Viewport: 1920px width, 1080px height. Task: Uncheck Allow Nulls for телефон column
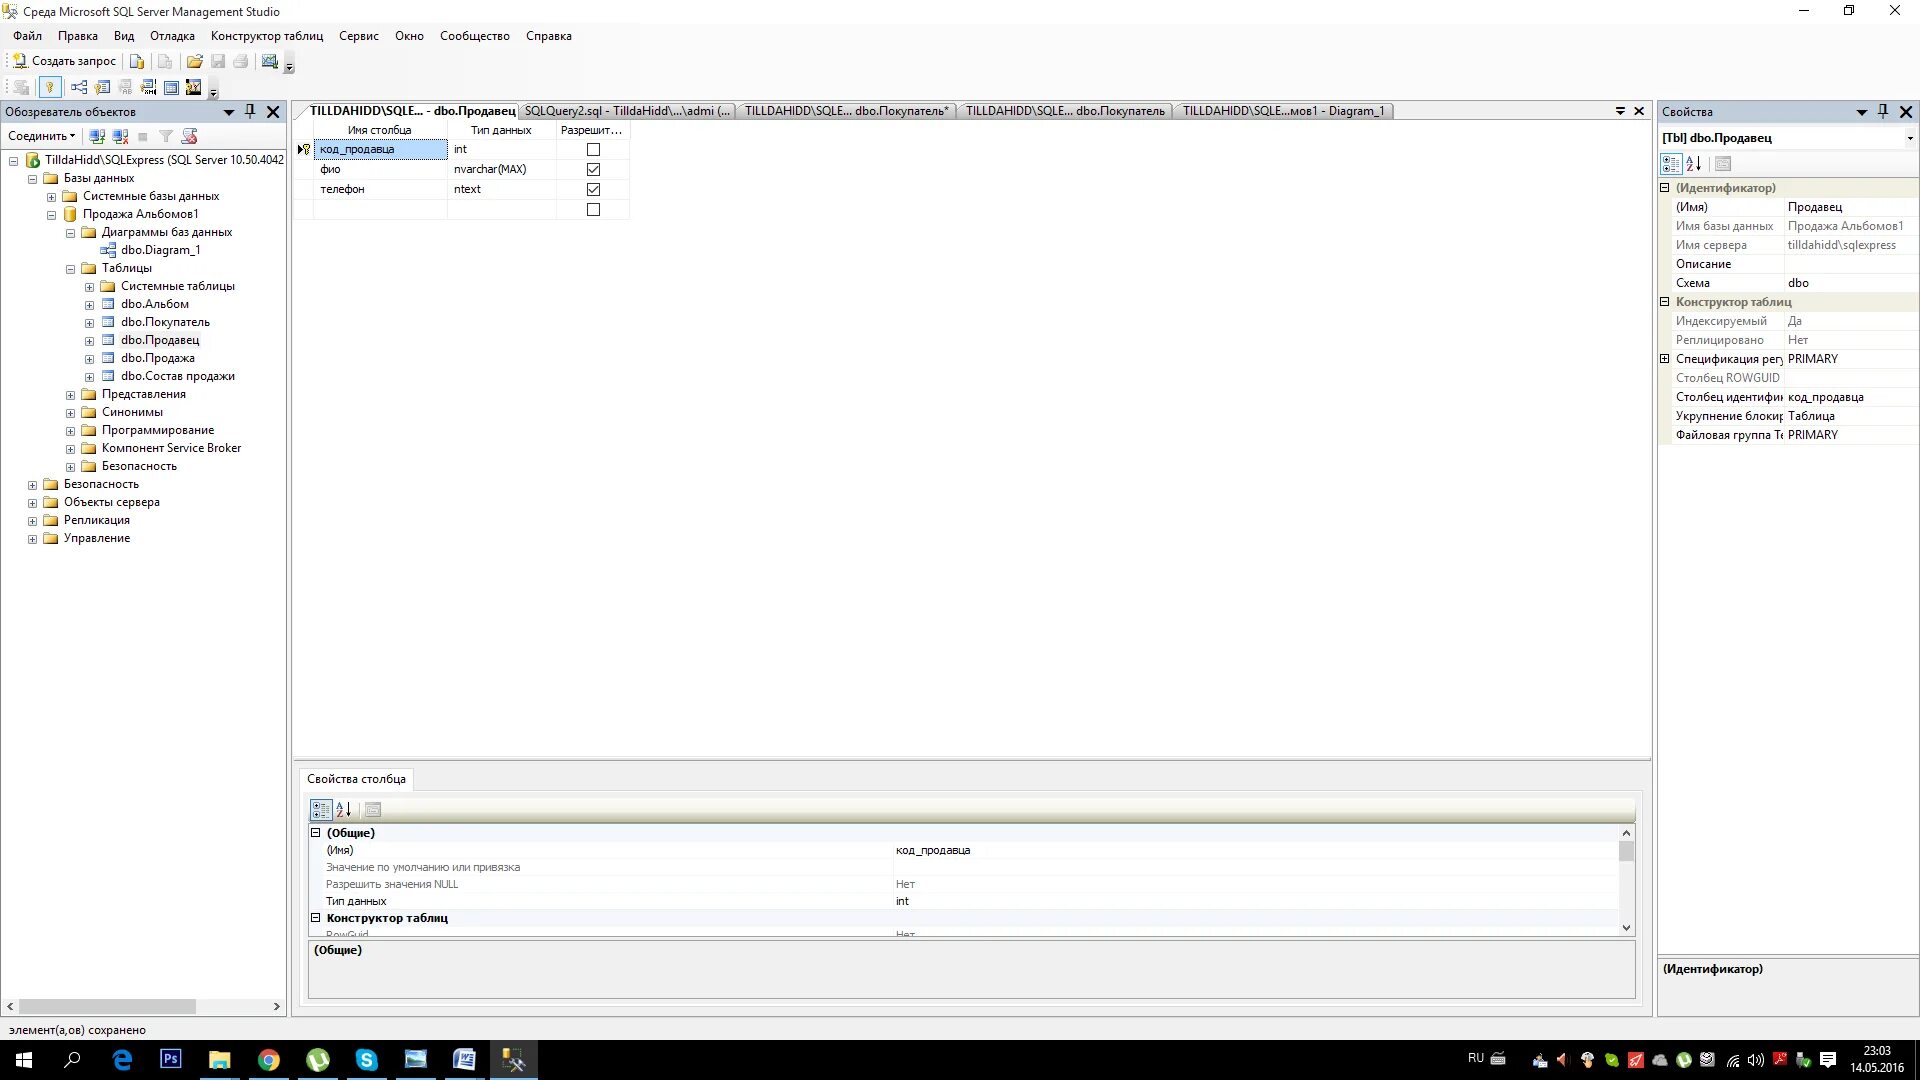[593, 190]
